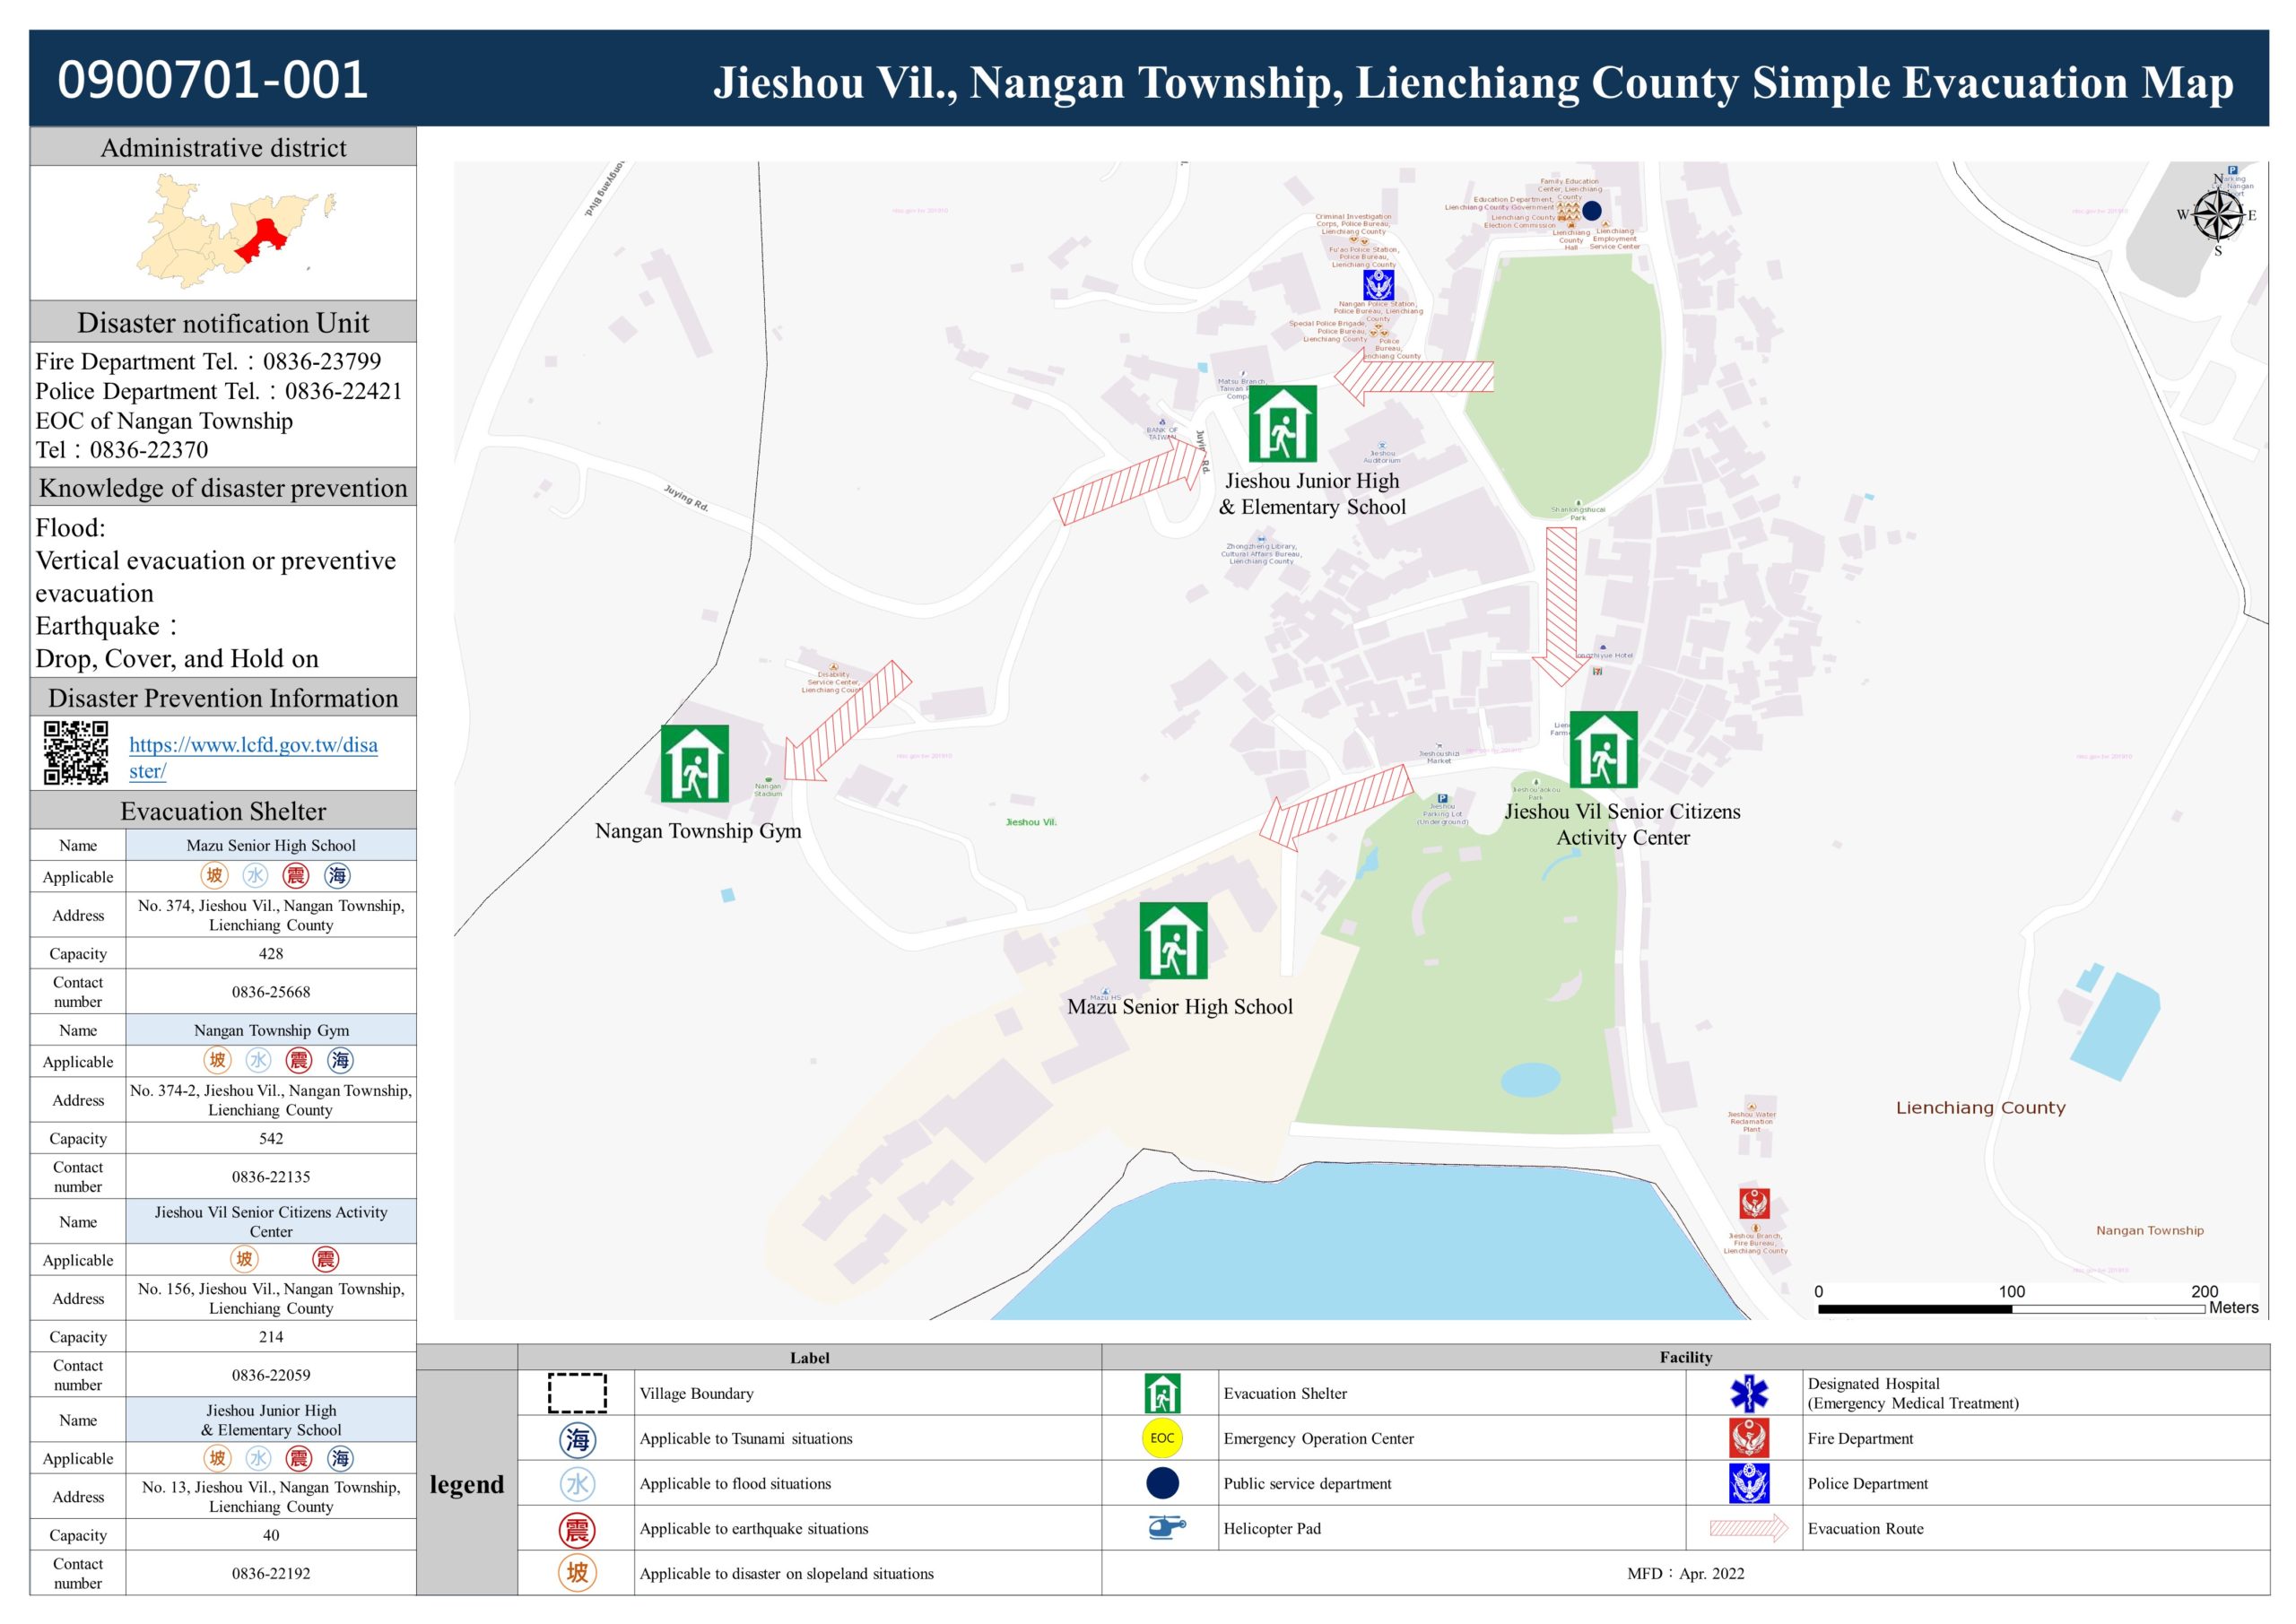Click the evacuation route arrow in legend
This screenshot has height=1624, width=2296.
point(1748,1528)
